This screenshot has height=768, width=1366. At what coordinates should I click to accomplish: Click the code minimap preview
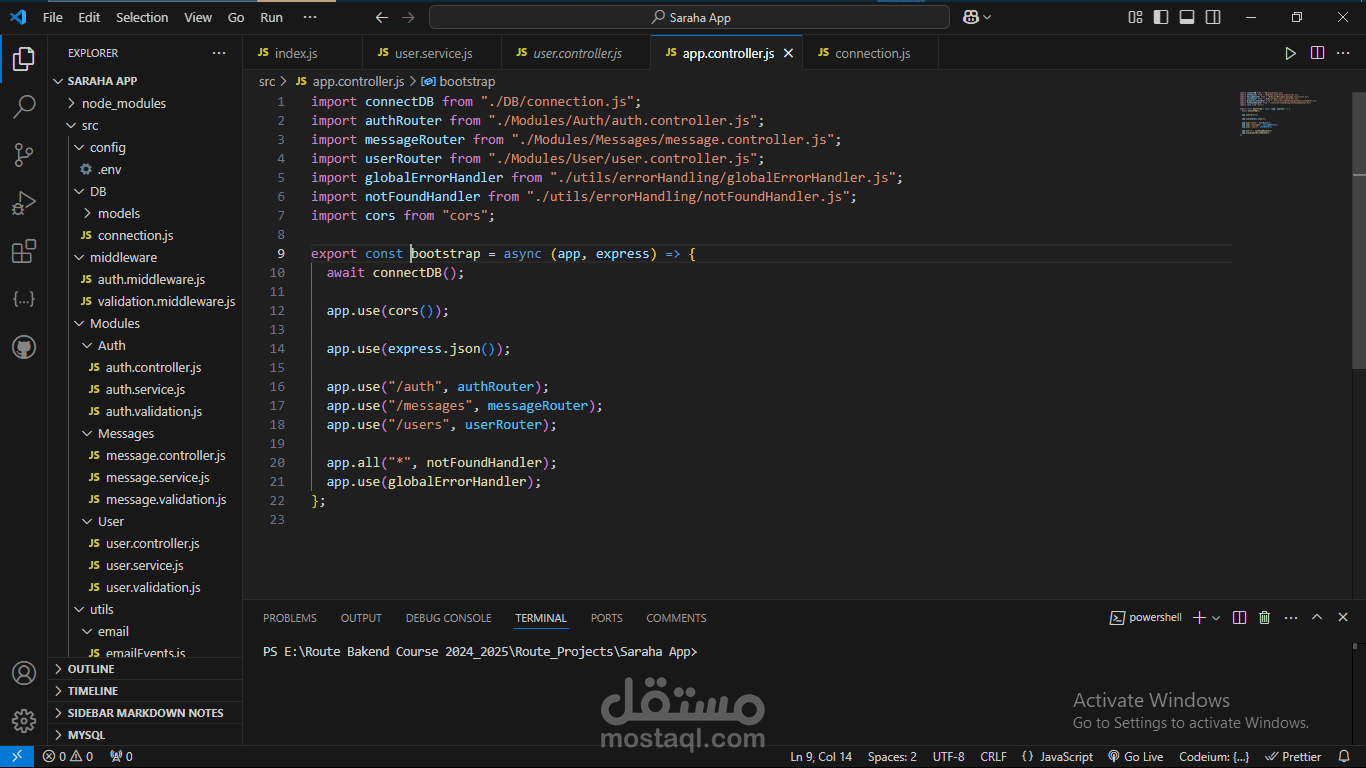click(x=1279, y=112)
